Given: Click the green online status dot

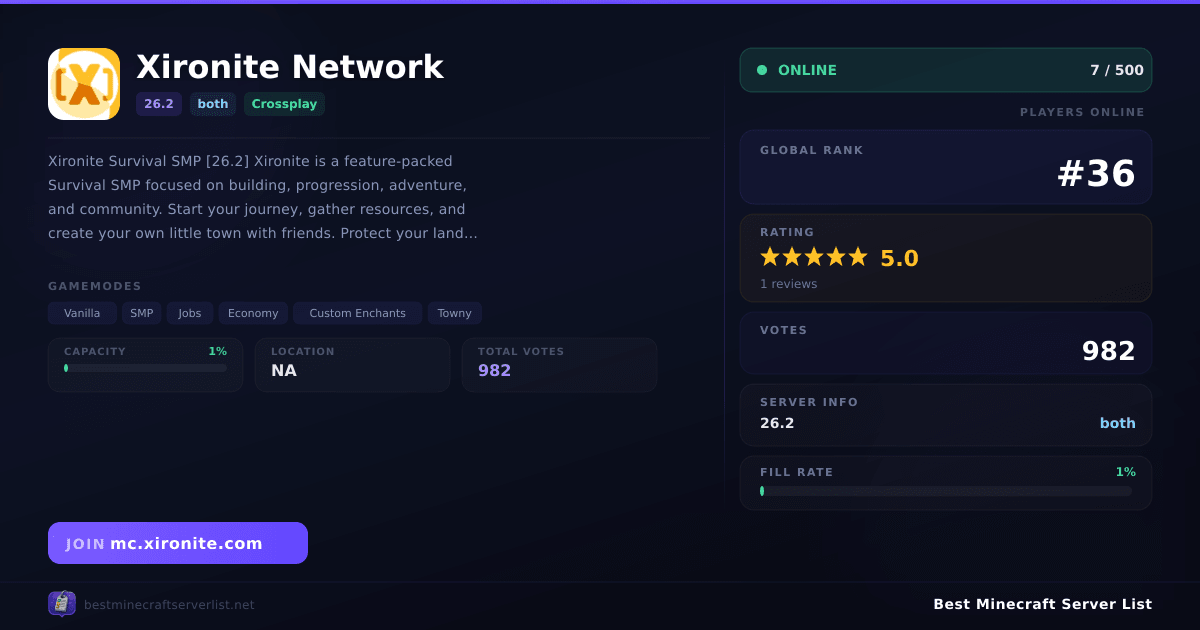Looking at the screenshot, I should tap(762, 70).
